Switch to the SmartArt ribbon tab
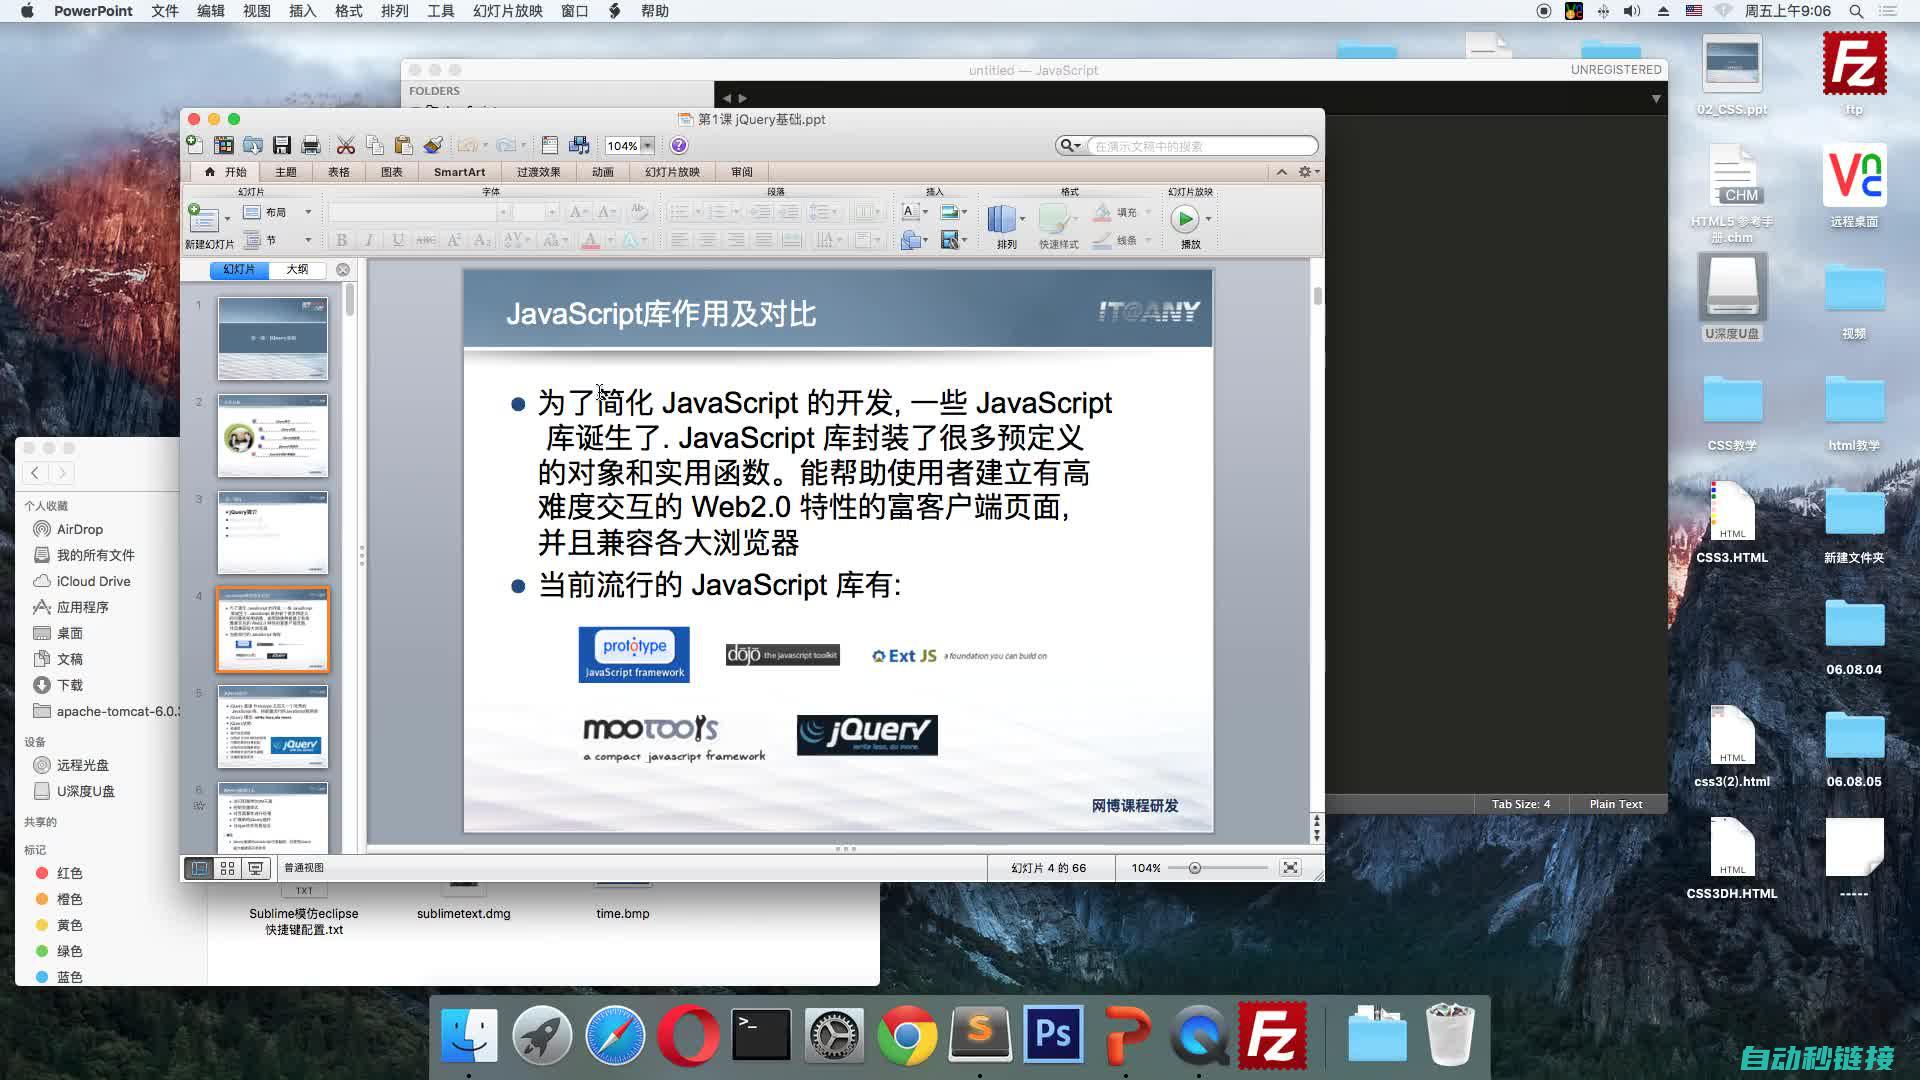Image resolution: width=1920 pixels, height=1080 pixels. click(459, 172)
